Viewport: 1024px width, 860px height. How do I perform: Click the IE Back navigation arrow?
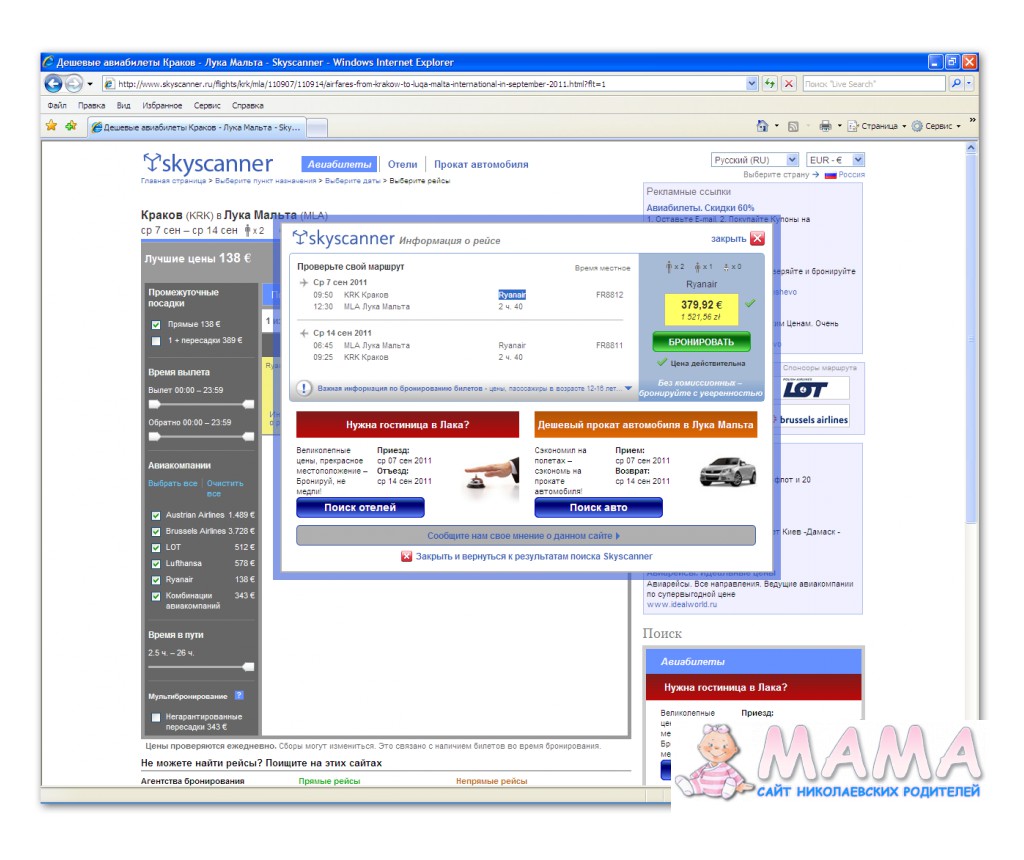click(54, 84)
